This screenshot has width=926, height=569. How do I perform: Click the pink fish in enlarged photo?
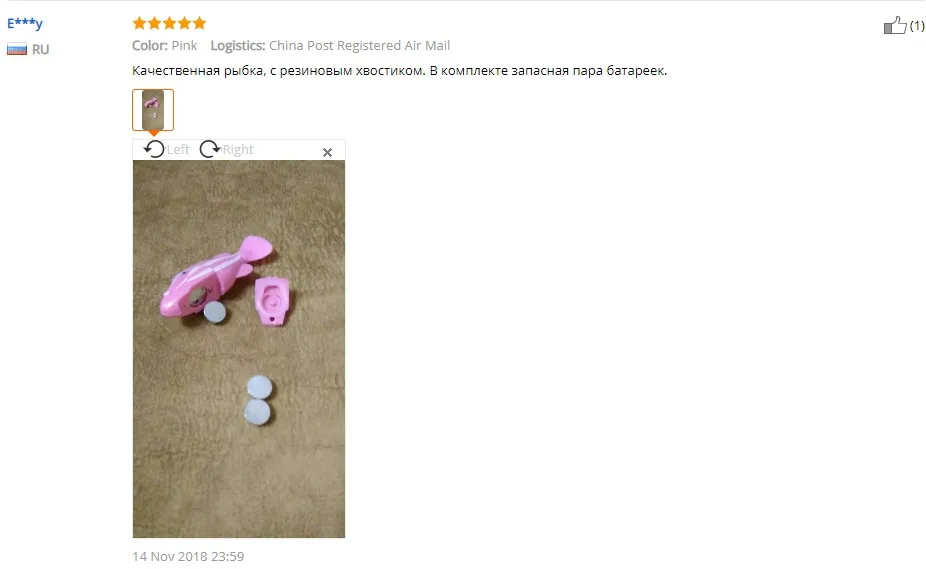coord(214,277)
